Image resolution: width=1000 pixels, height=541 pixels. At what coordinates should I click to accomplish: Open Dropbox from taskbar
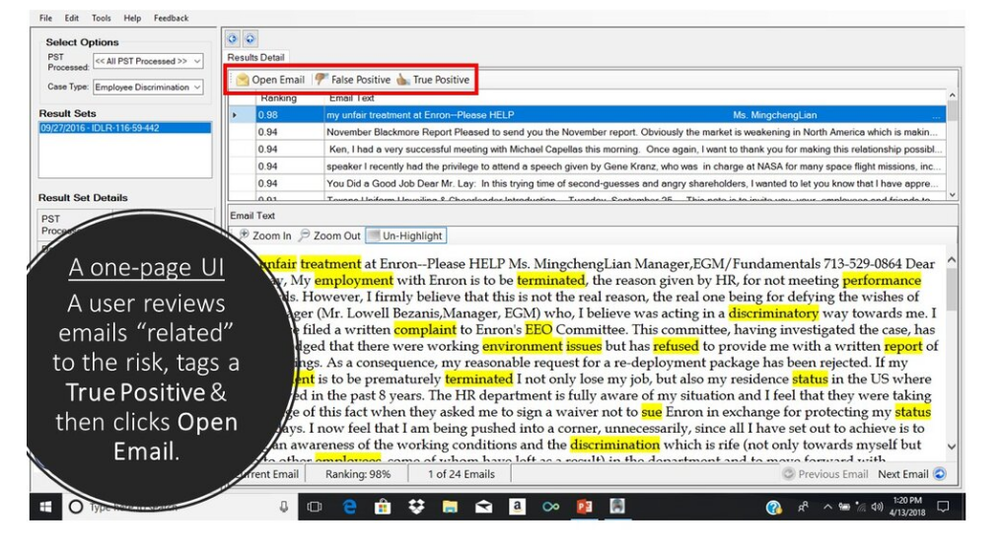[416, 507]
